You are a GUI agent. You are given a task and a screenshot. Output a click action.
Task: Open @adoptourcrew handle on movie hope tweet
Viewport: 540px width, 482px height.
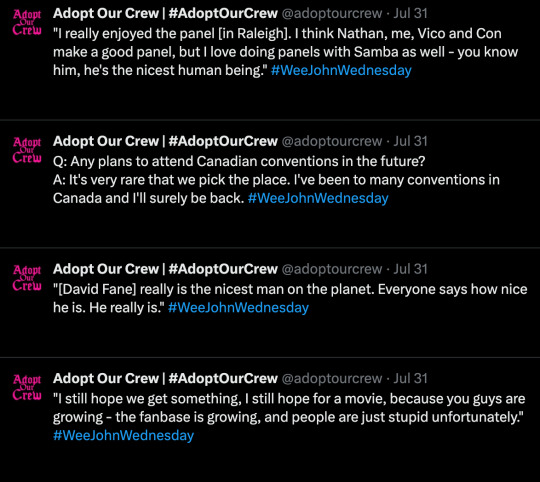point(332,378)
